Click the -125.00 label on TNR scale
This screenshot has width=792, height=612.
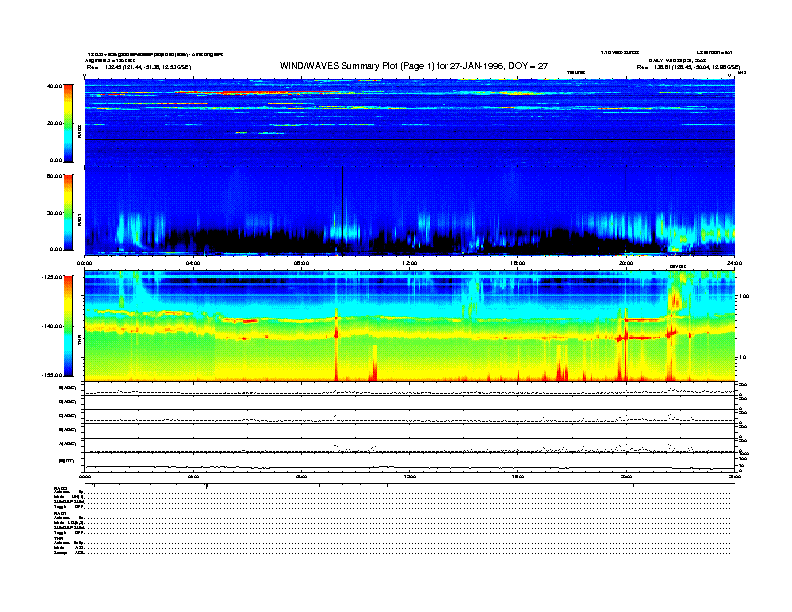click(x=52, y=277)
